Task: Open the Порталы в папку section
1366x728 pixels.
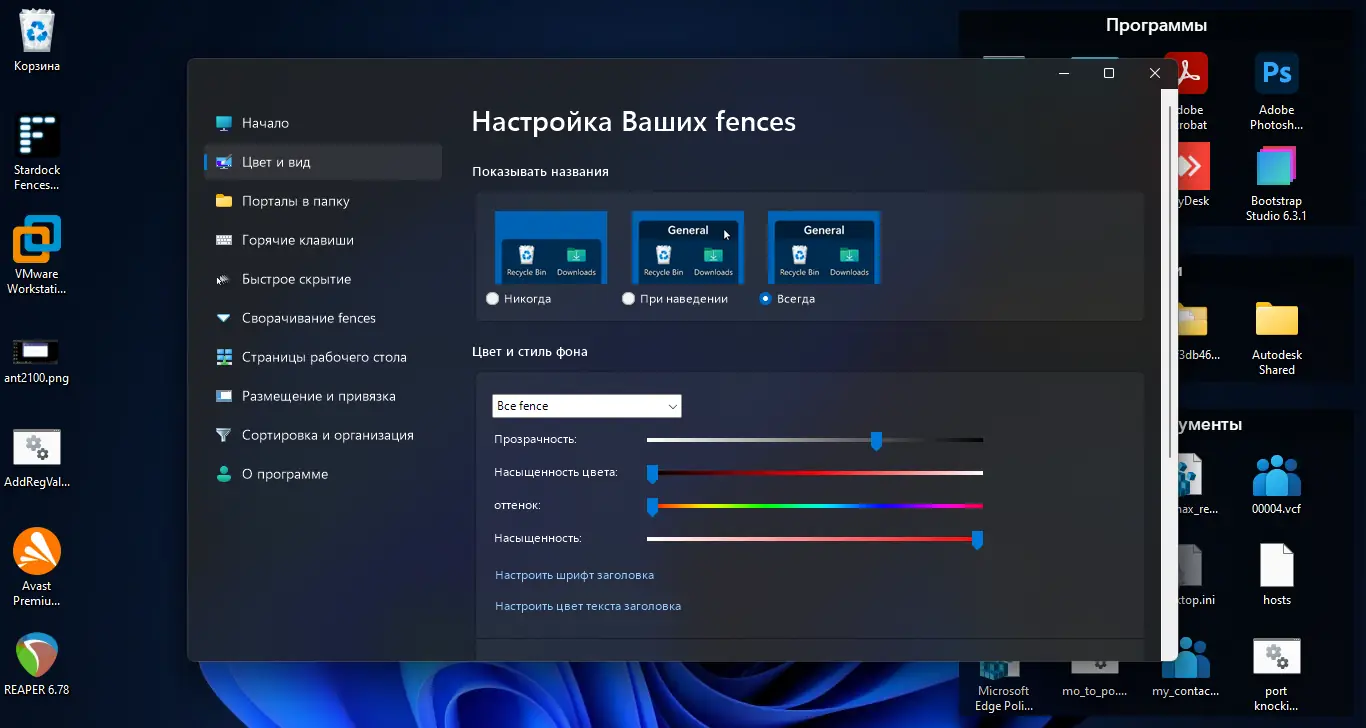Action: pos(323,201)
